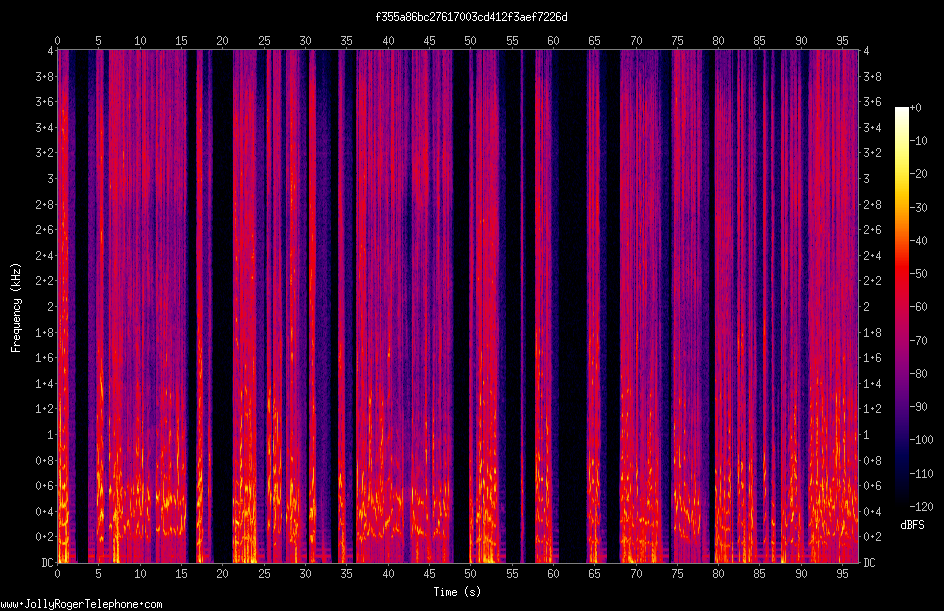Click the 'Time (s)' axis label

tap(457, 592)
